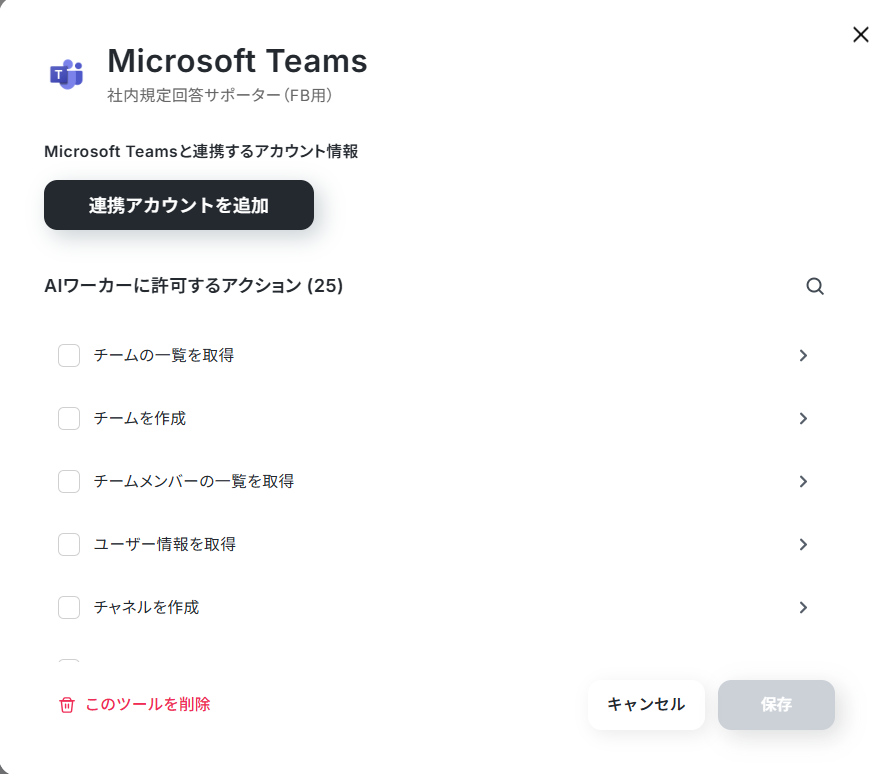
Task: Expand the チャネルを作成 row arrow
Action: (803, 607)
